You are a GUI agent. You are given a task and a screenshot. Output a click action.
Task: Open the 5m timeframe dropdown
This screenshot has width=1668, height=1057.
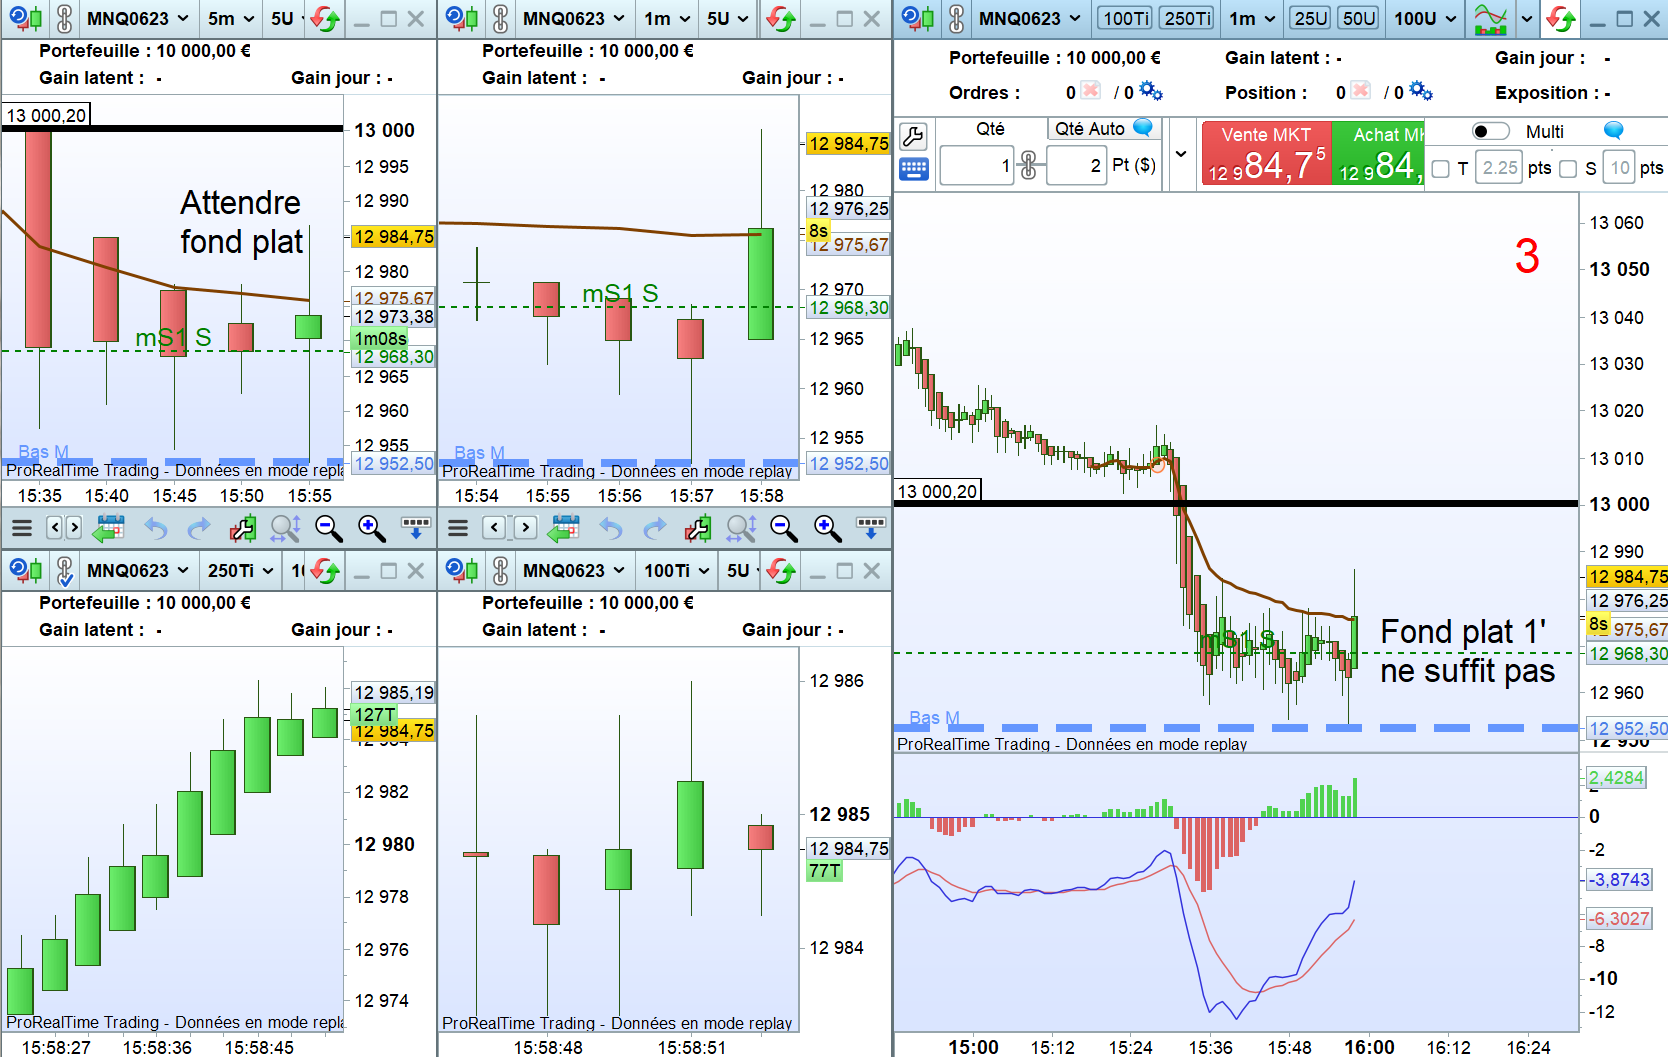pos(230,19)
